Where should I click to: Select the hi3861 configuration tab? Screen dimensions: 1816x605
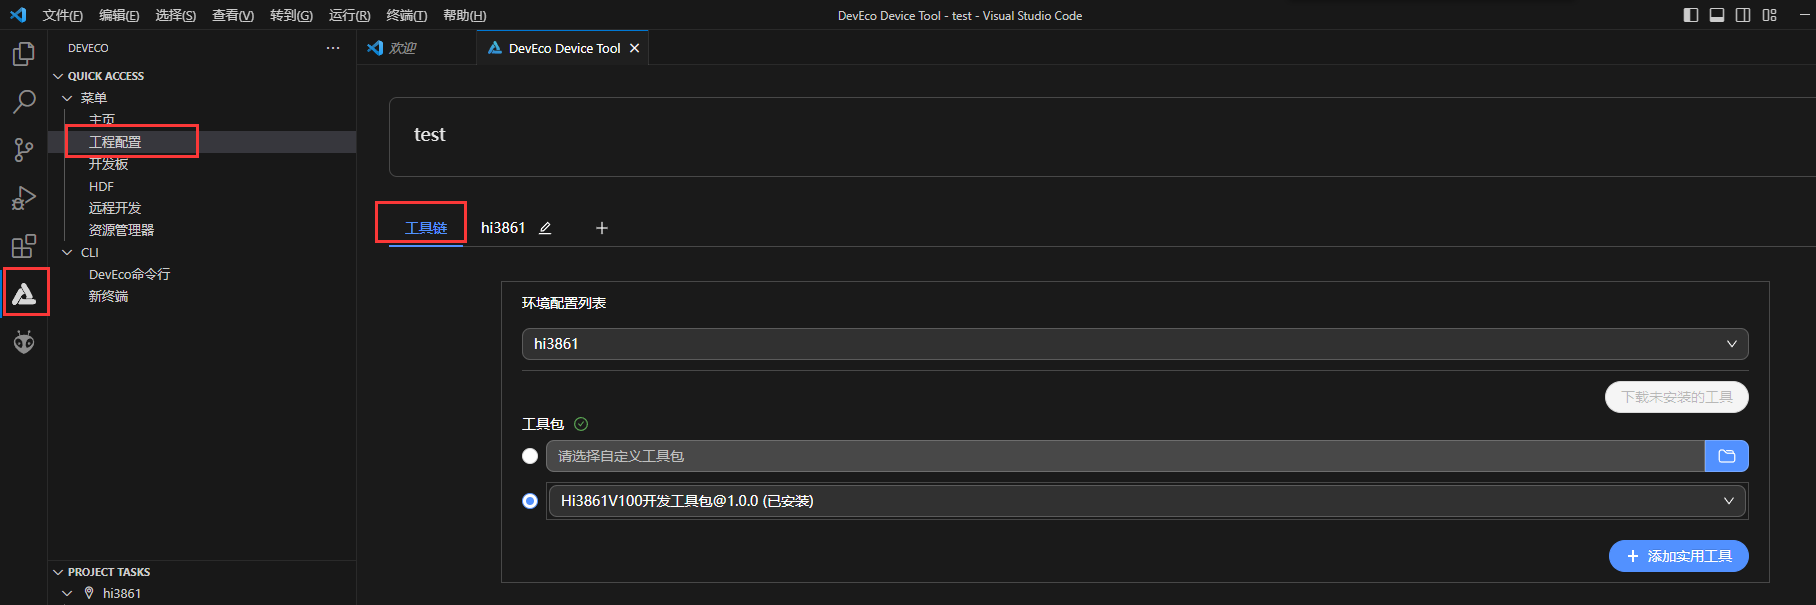click(503, 228)
